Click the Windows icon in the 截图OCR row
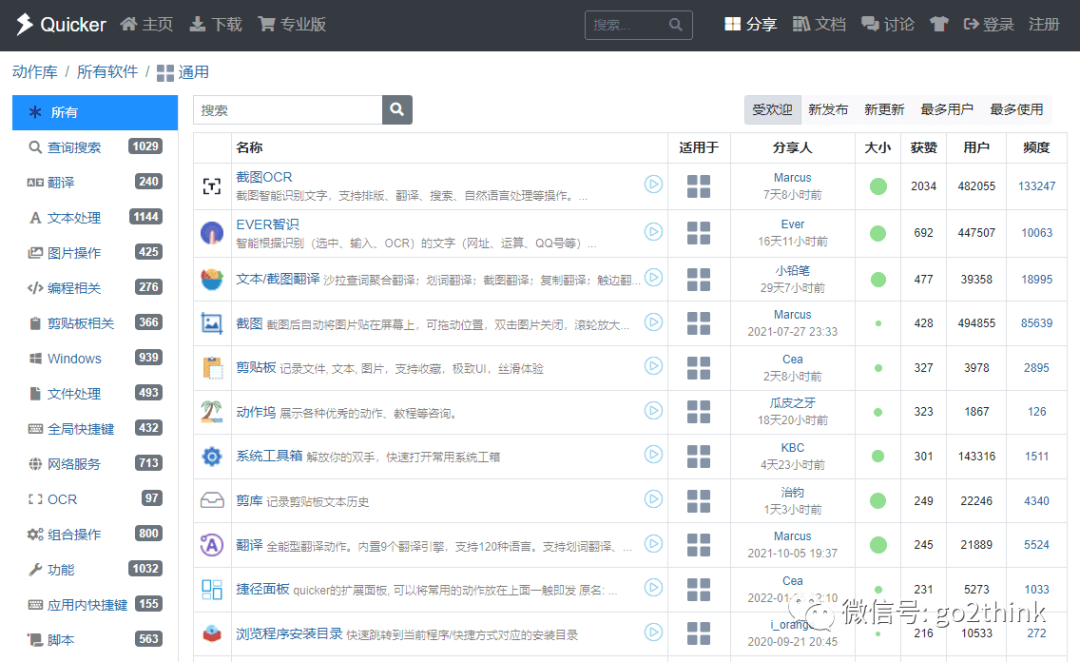This screenshot has height=662, width=1080. click(x=698, y=186)
